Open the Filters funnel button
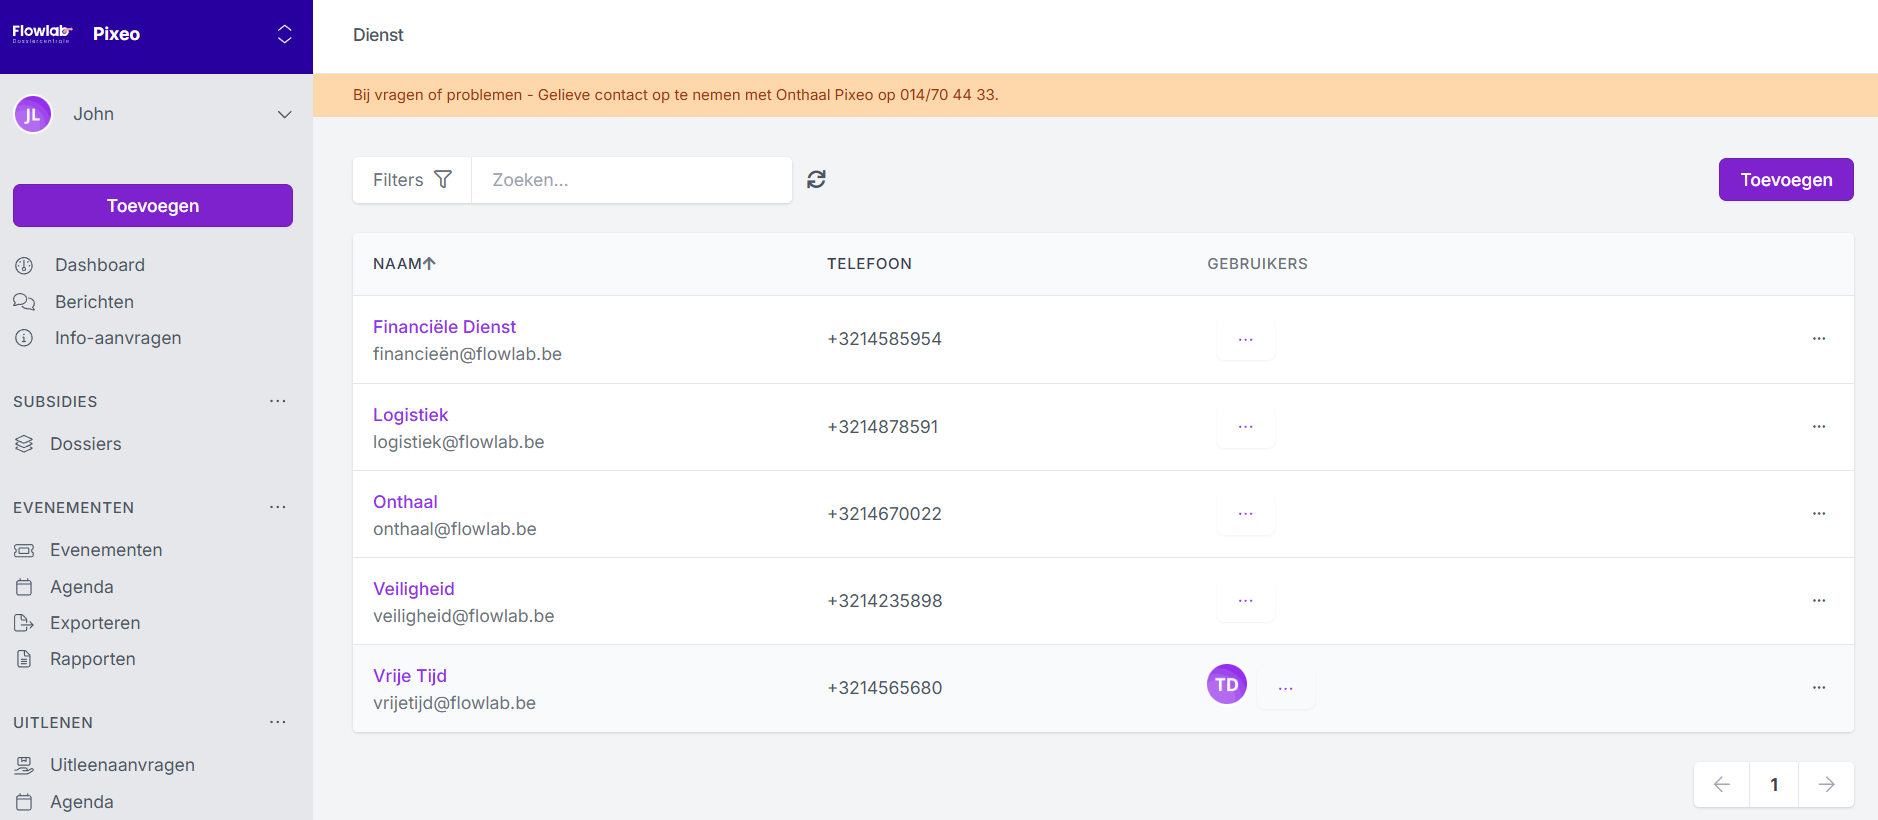The image size is (1878, 820). (x=412, y=180)
